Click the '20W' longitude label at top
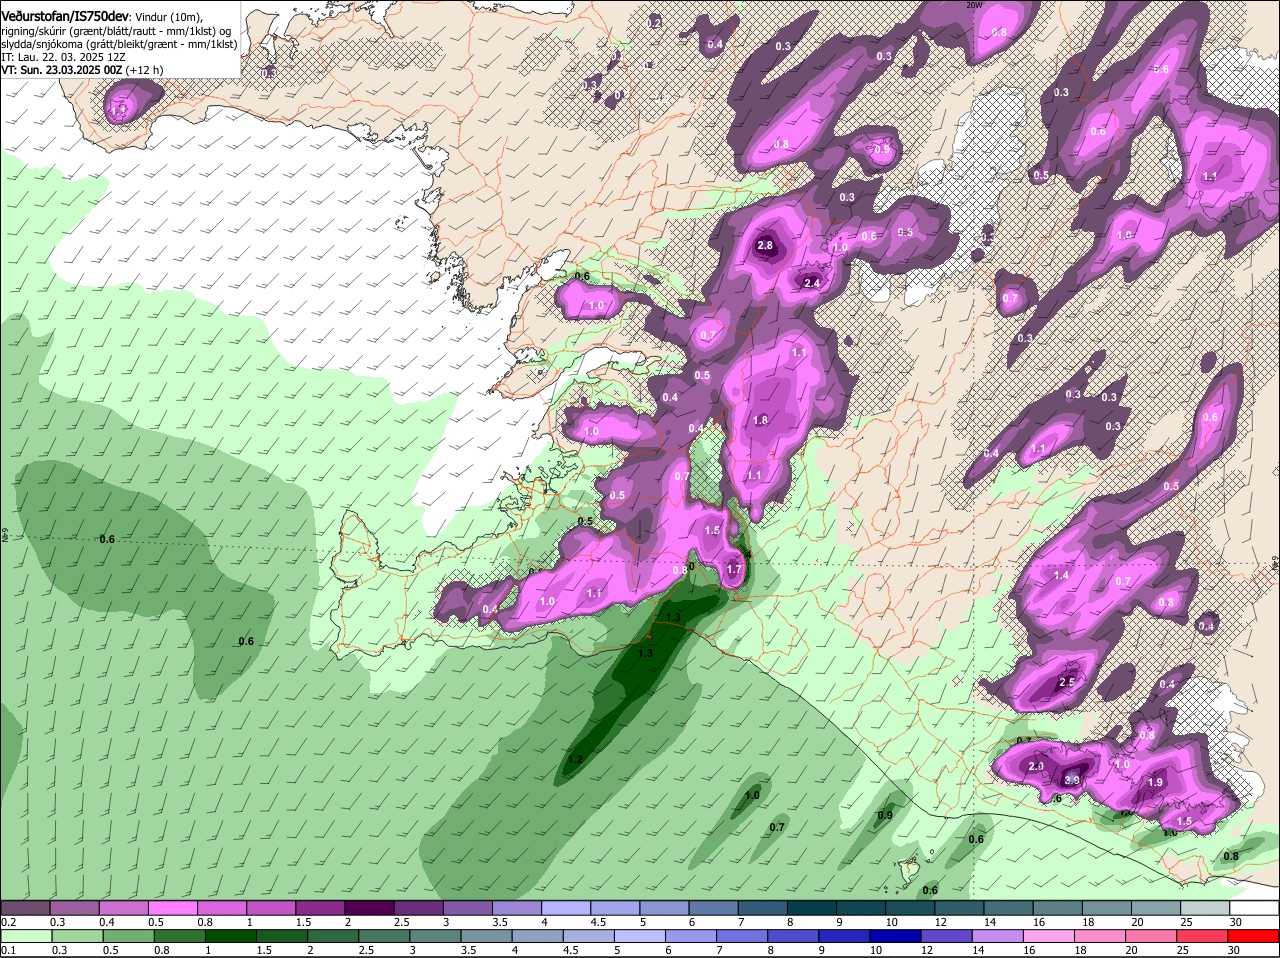Image resolution: width=1280 pixels, height=958 pixels. (975, 5)
